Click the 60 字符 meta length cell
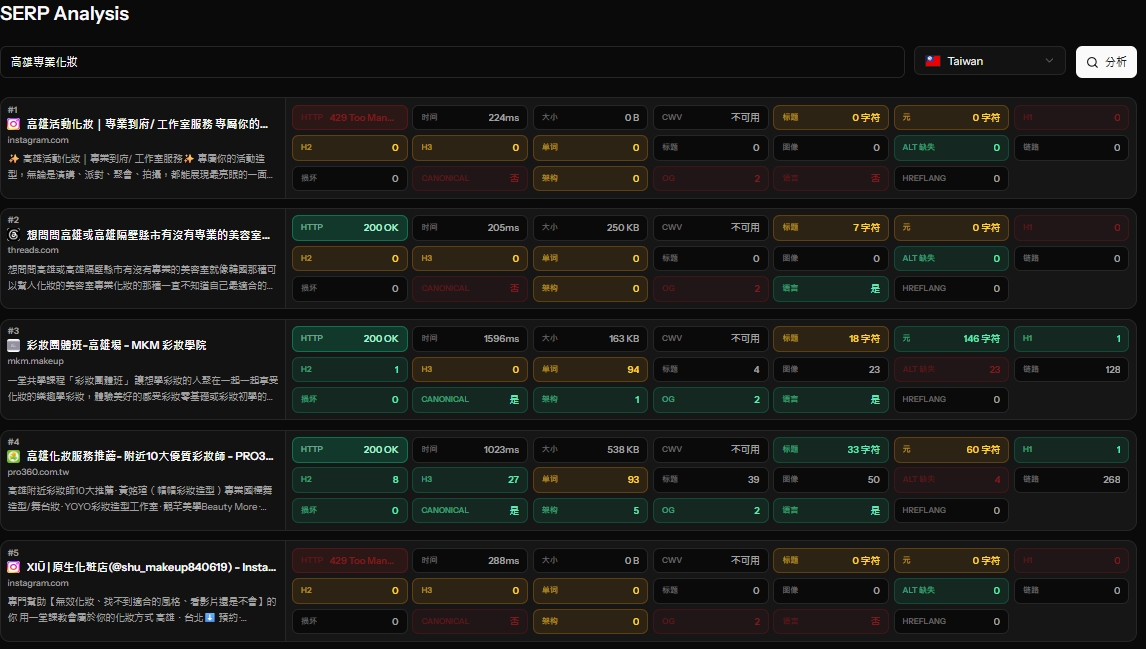This screenshot has width=1146, height=649. tap(951, 449)
